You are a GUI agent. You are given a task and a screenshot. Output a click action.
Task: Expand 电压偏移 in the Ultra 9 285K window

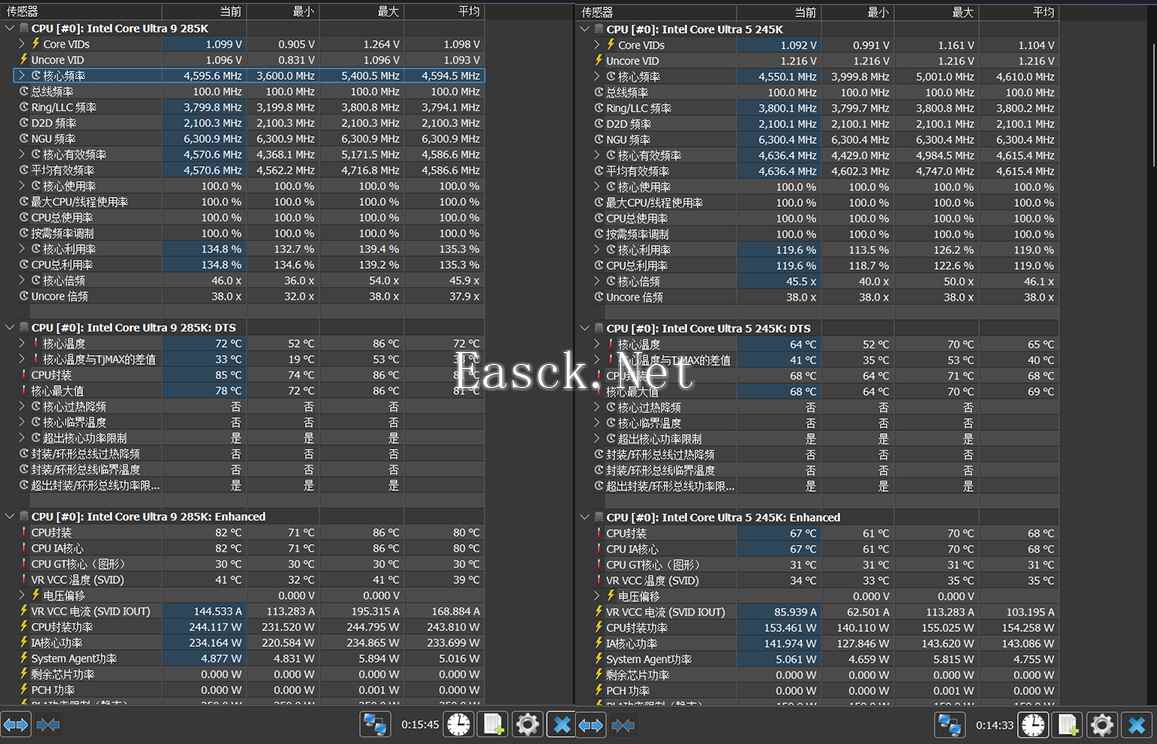click(21, 595)
